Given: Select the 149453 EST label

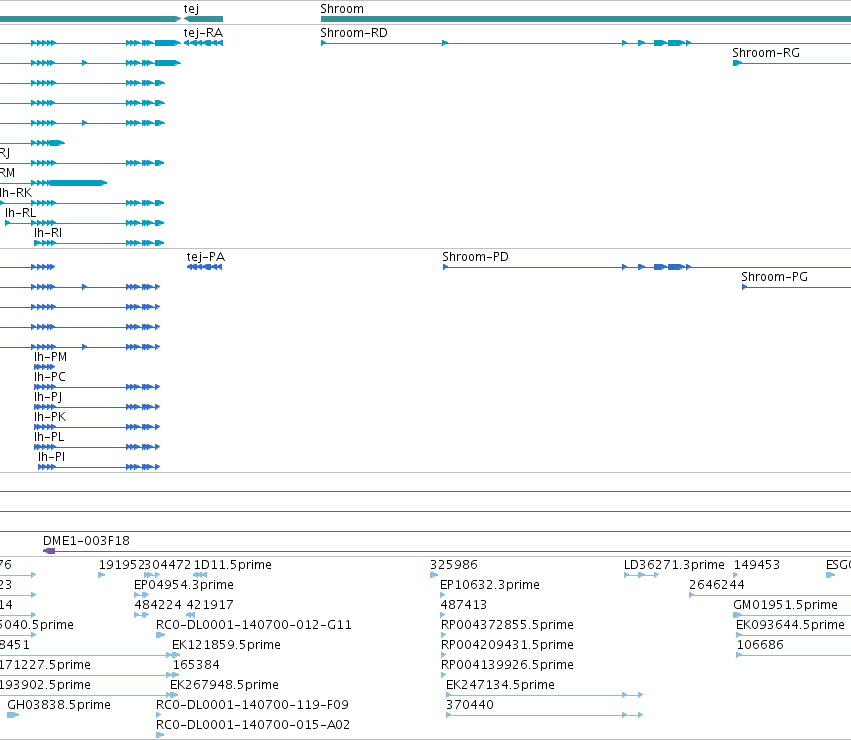Looking at the screenshot, I should click(757, 565).
